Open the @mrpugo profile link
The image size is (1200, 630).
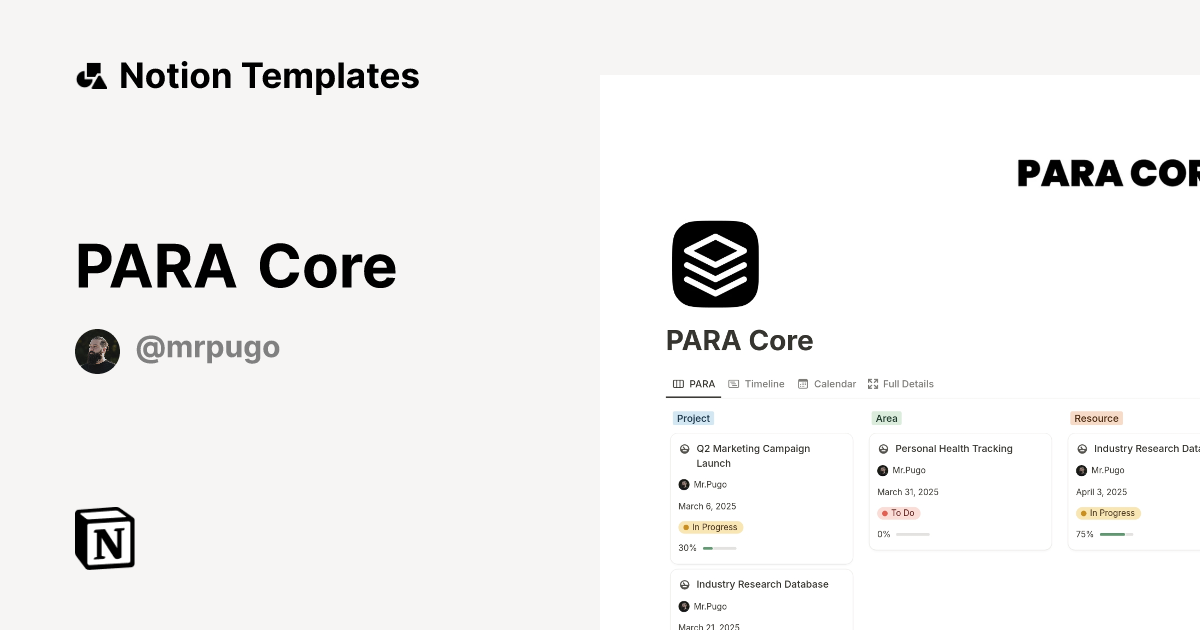(208, 347)
